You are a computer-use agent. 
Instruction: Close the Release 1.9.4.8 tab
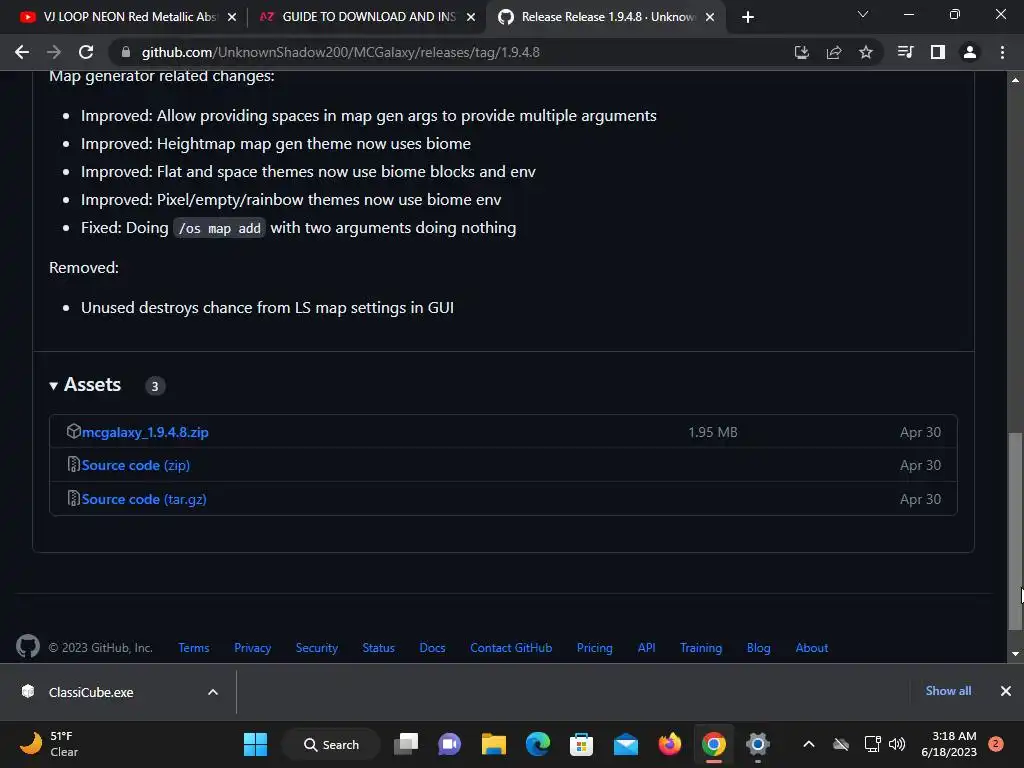[710, 17]
